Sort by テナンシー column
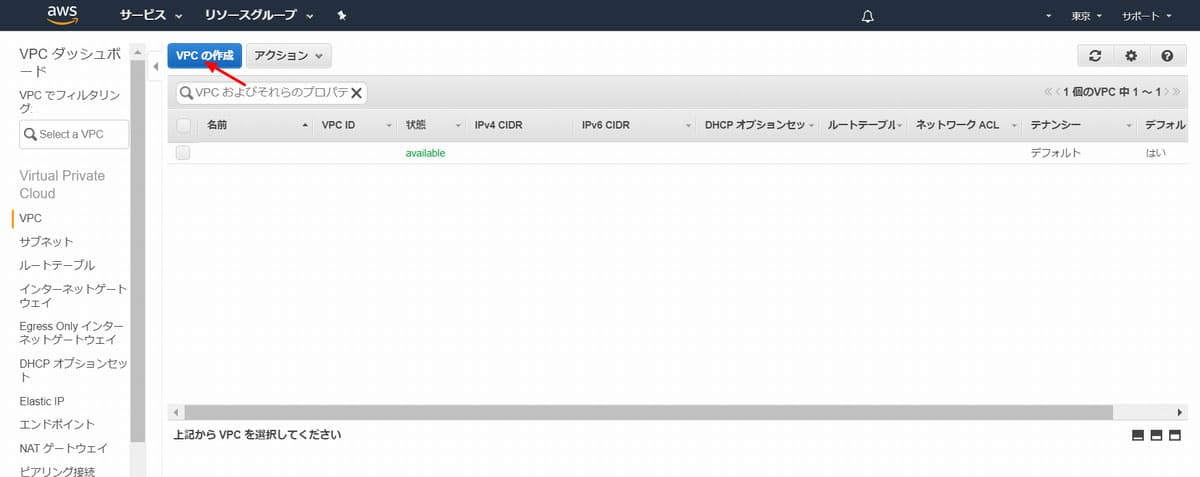 (1081, 125)
